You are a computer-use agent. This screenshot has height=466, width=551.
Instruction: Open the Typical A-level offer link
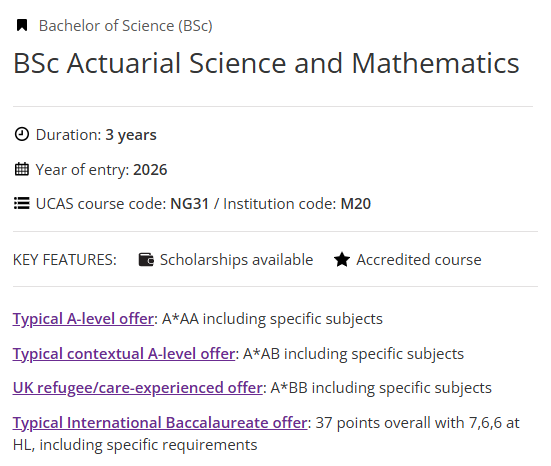point(83,319)
